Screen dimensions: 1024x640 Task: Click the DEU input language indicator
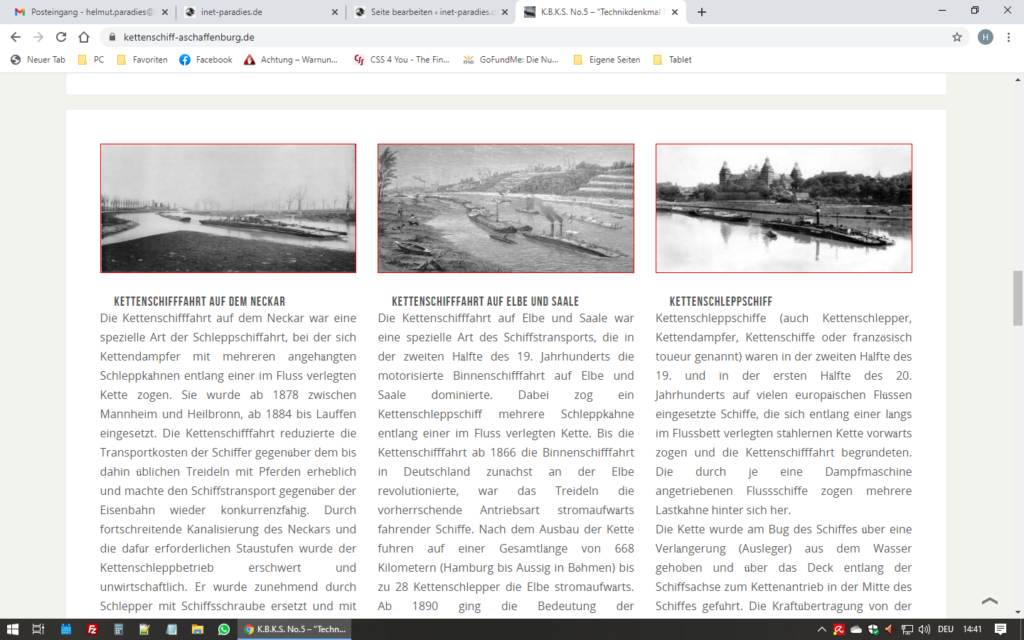pos(945,630)
